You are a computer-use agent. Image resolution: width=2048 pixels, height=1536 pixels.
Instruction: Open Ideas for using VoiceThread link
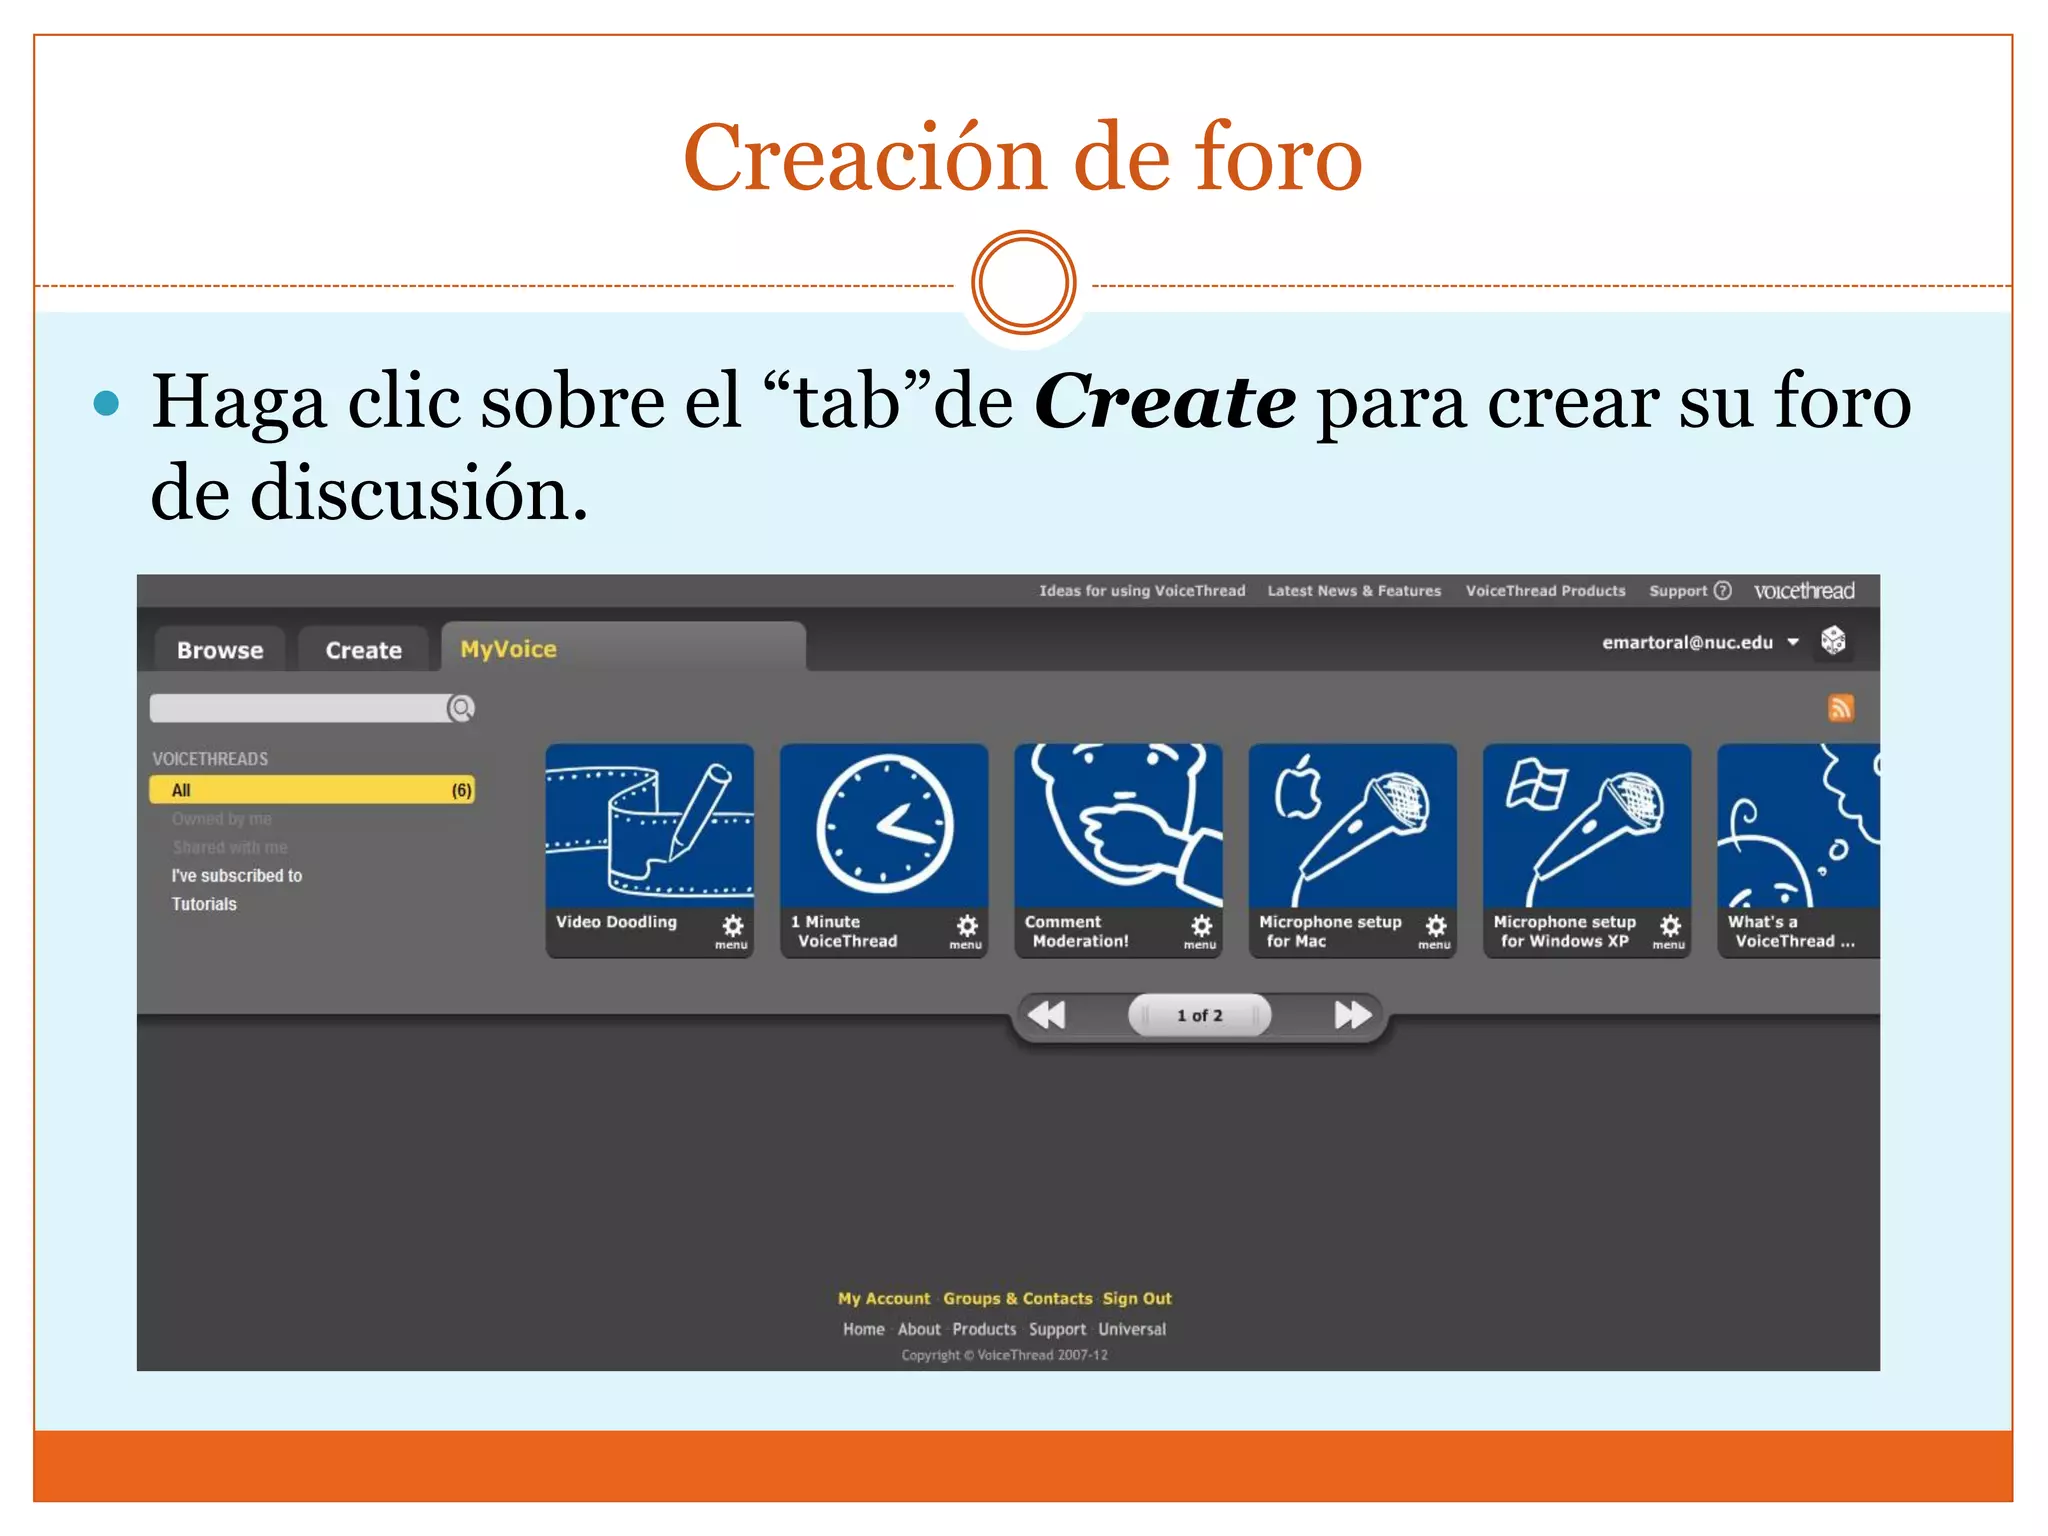point(1142,591)
